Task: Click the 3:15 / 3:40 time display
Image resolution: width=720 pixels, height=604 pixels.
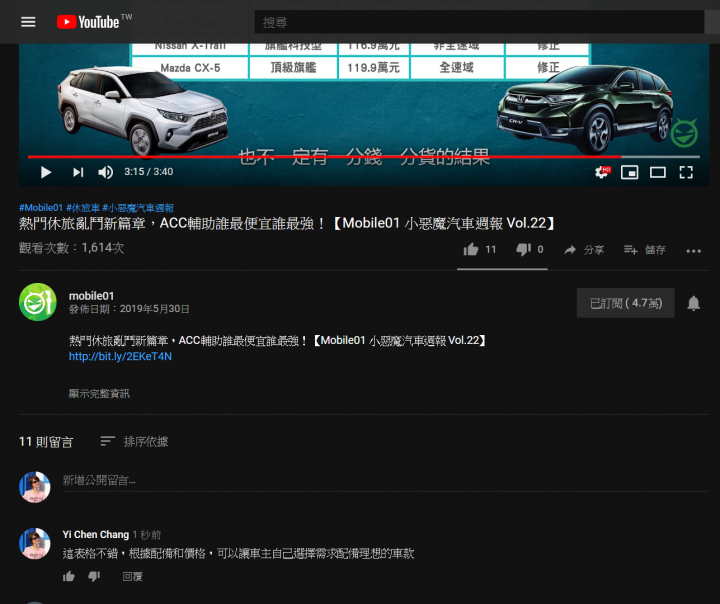Action: pos(149,172)
